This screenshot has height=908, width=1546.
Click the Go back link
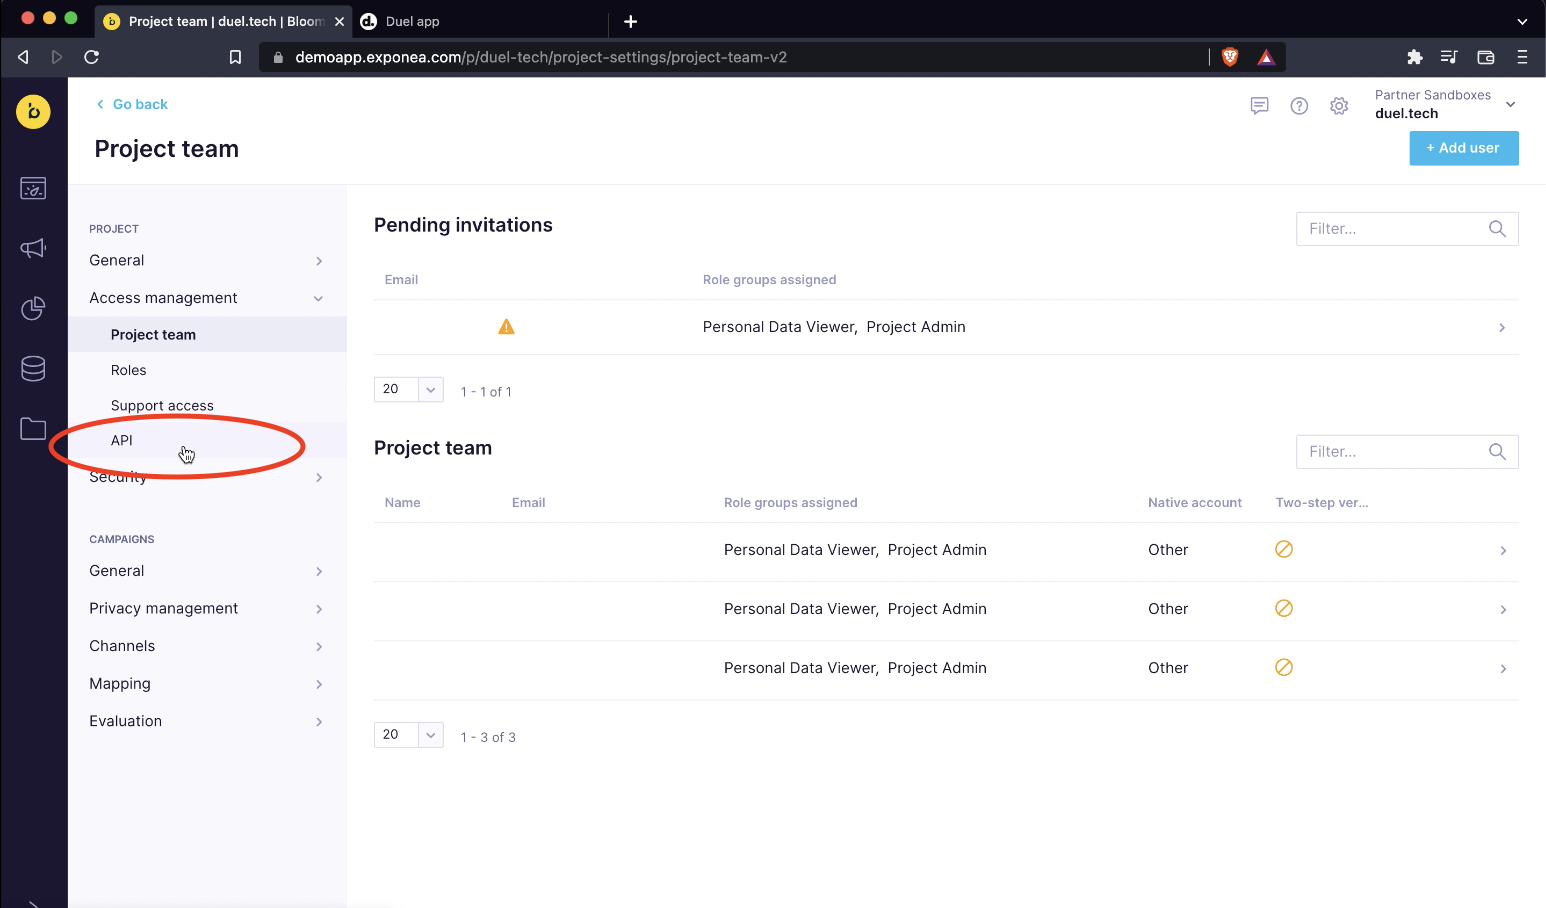pos(132,104)
